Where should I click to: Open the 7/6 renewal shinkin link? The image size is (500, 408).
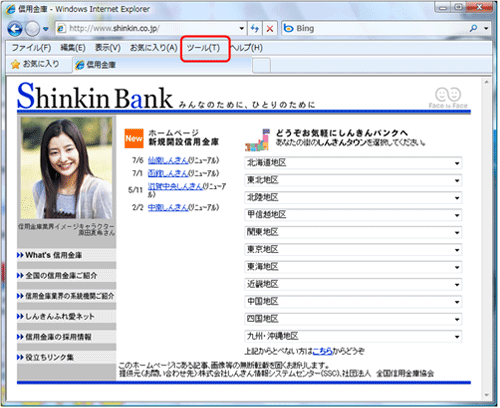click(168, 161)
